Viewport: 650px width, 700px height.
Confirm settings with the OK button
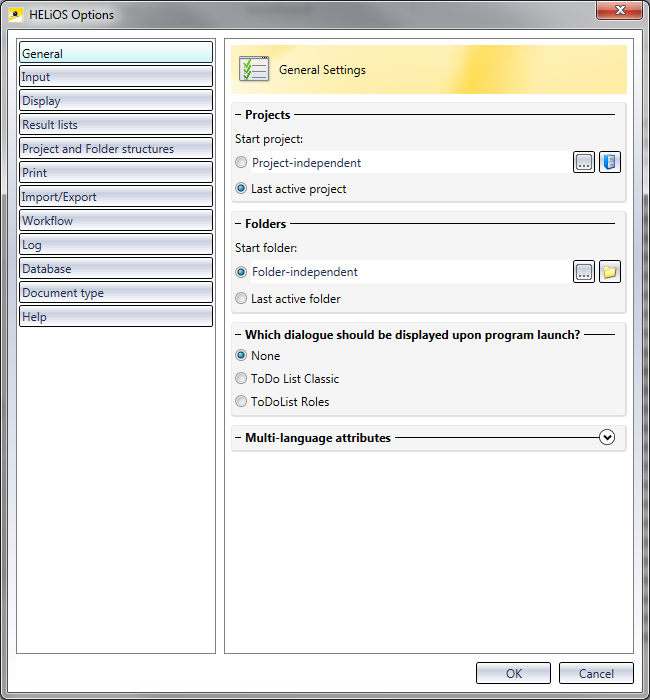513,673
